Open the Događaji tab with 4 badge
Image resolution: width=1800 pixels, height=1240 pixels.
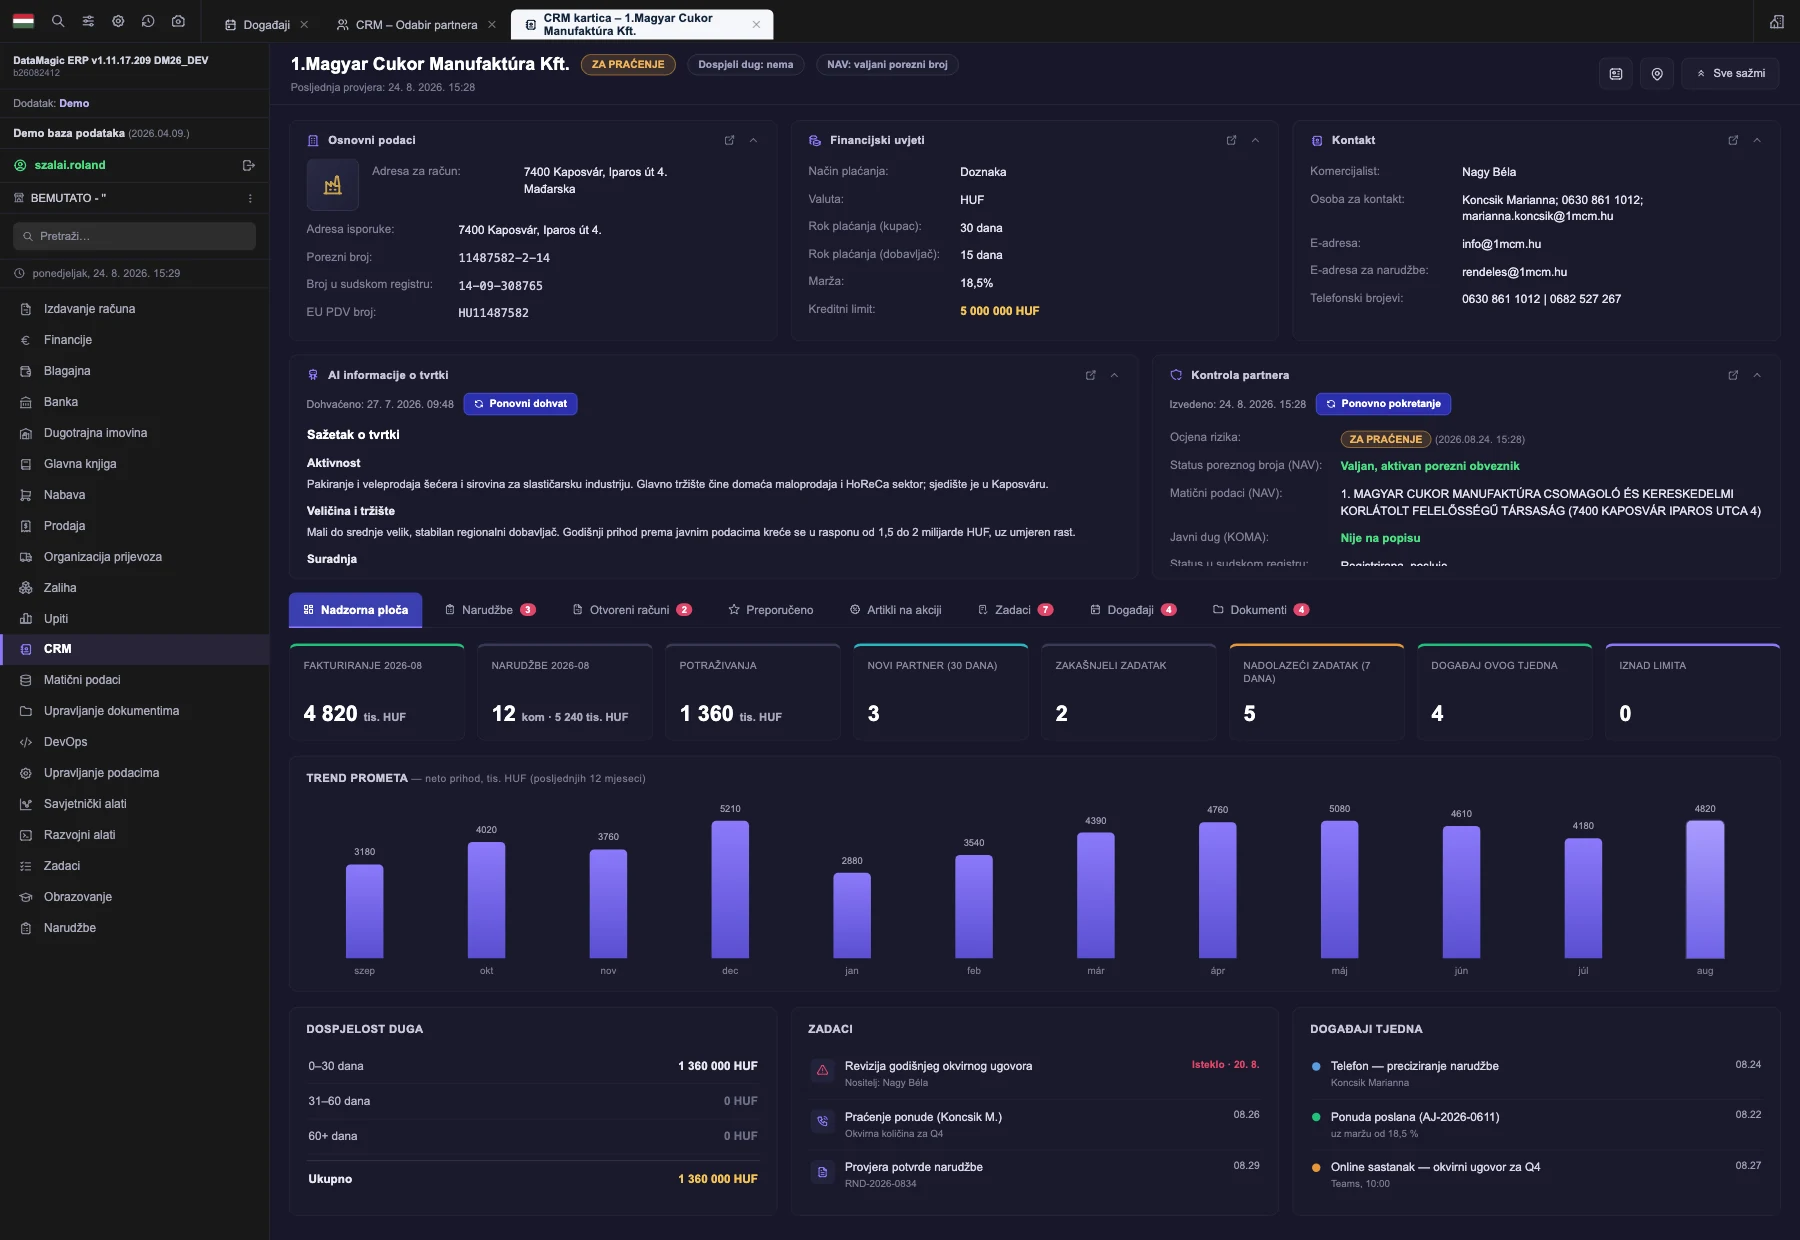[1133, 610]
